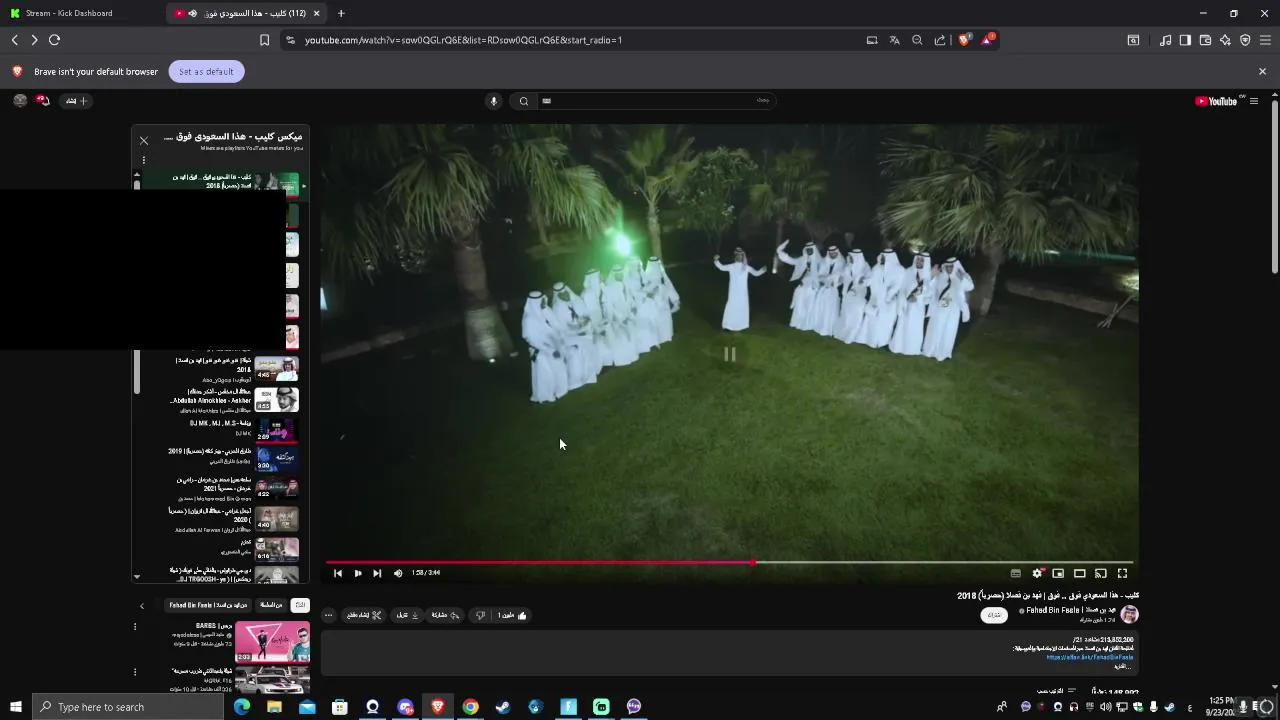Mute the YouTube tab audio icon
Screen dimensions: 1280x720
click(x=193, y=13)
